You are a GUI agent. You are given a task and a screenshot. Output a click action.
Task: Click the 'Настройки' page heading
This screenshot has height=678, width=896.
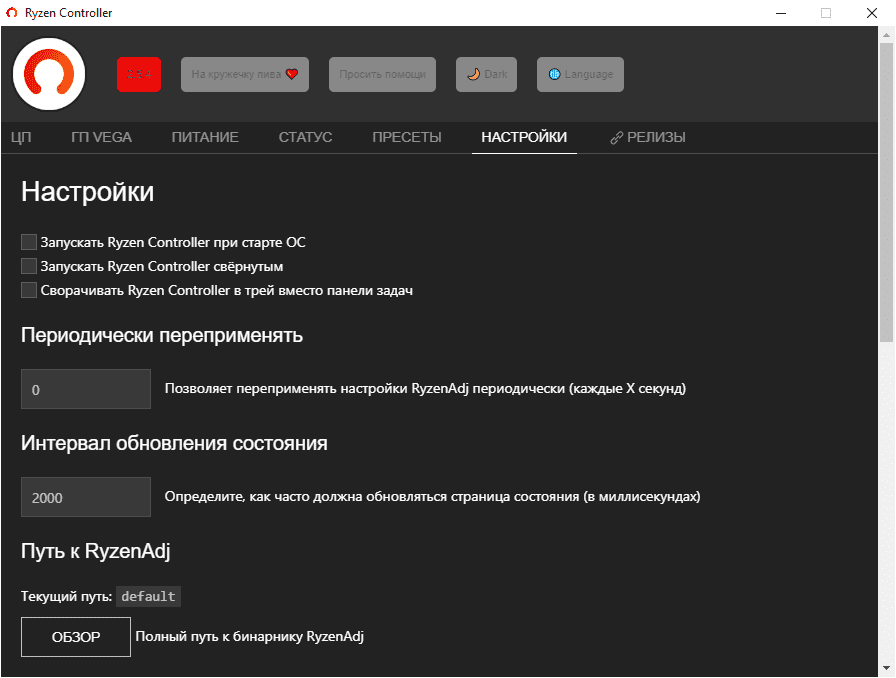87,192
